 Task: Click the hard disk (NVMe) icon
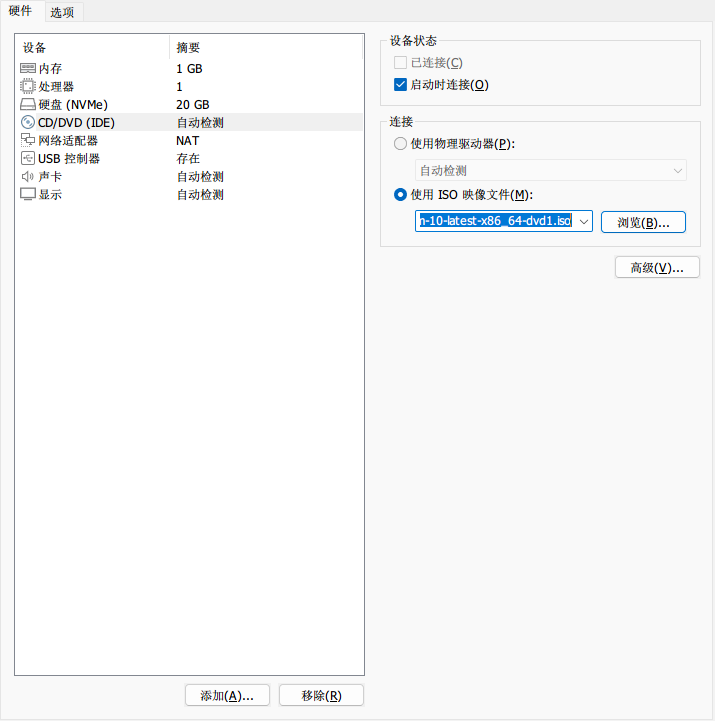pos(28,104)
